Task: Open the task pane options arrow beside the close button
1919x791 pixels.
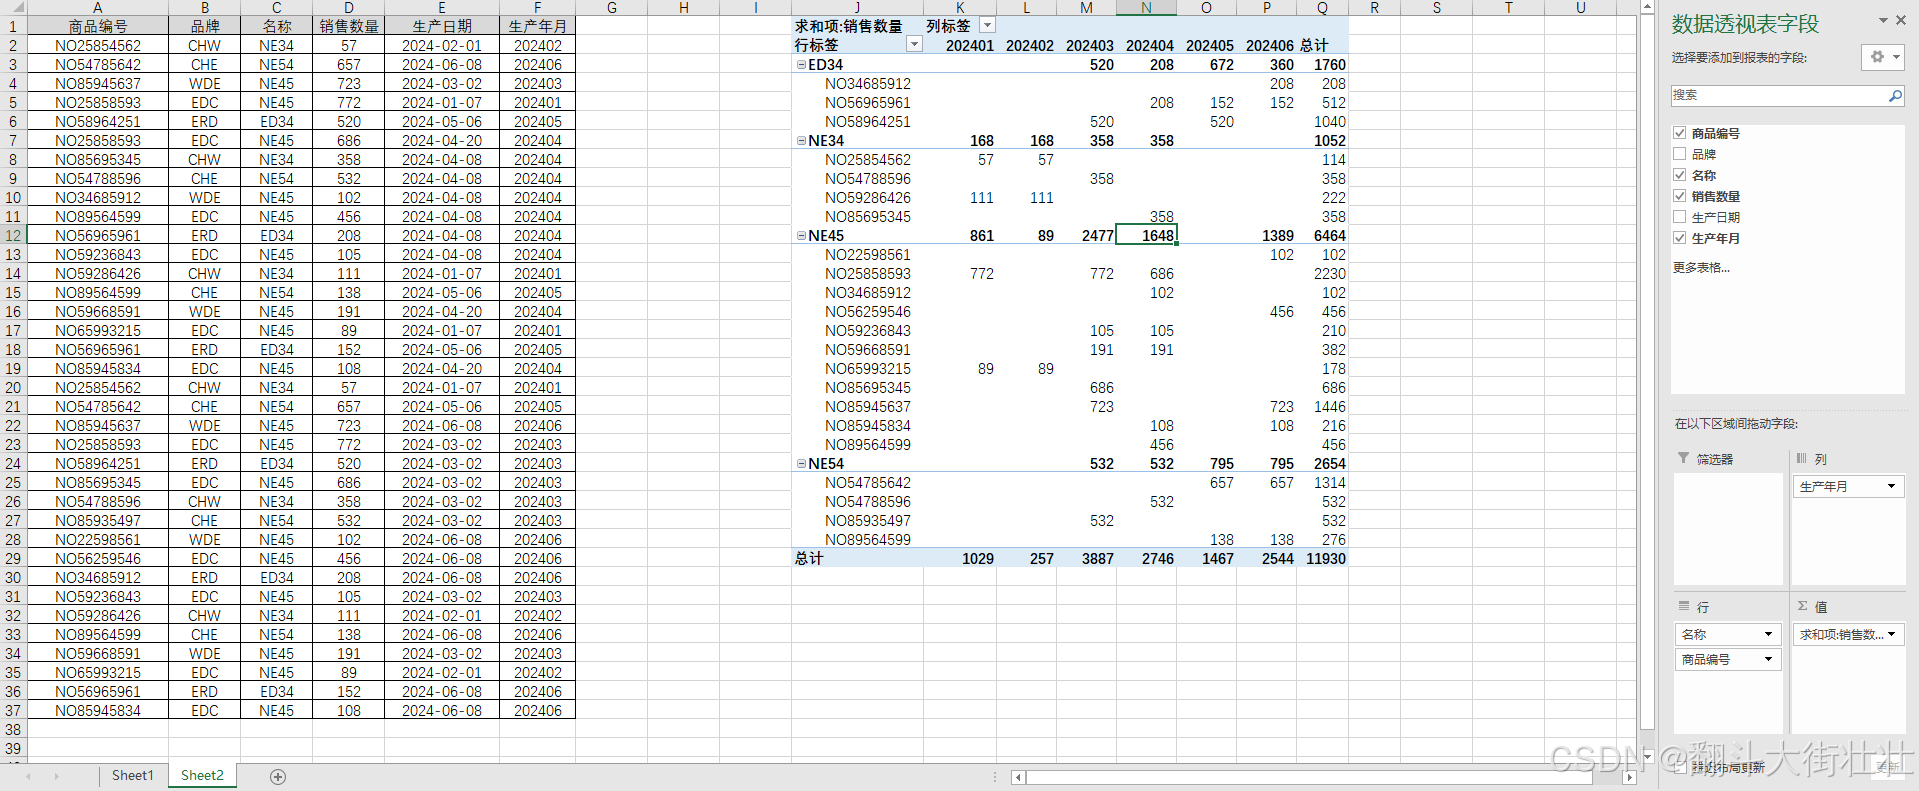Action: pyautogui.click(x=1883, y=20)
